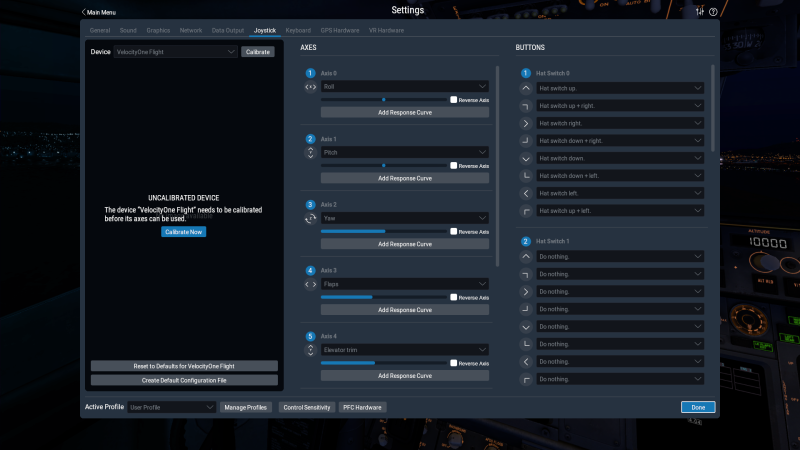800x450 pixels.
Task: Click the Axis 2 Yaw position bar
Action: click(384, 232)
